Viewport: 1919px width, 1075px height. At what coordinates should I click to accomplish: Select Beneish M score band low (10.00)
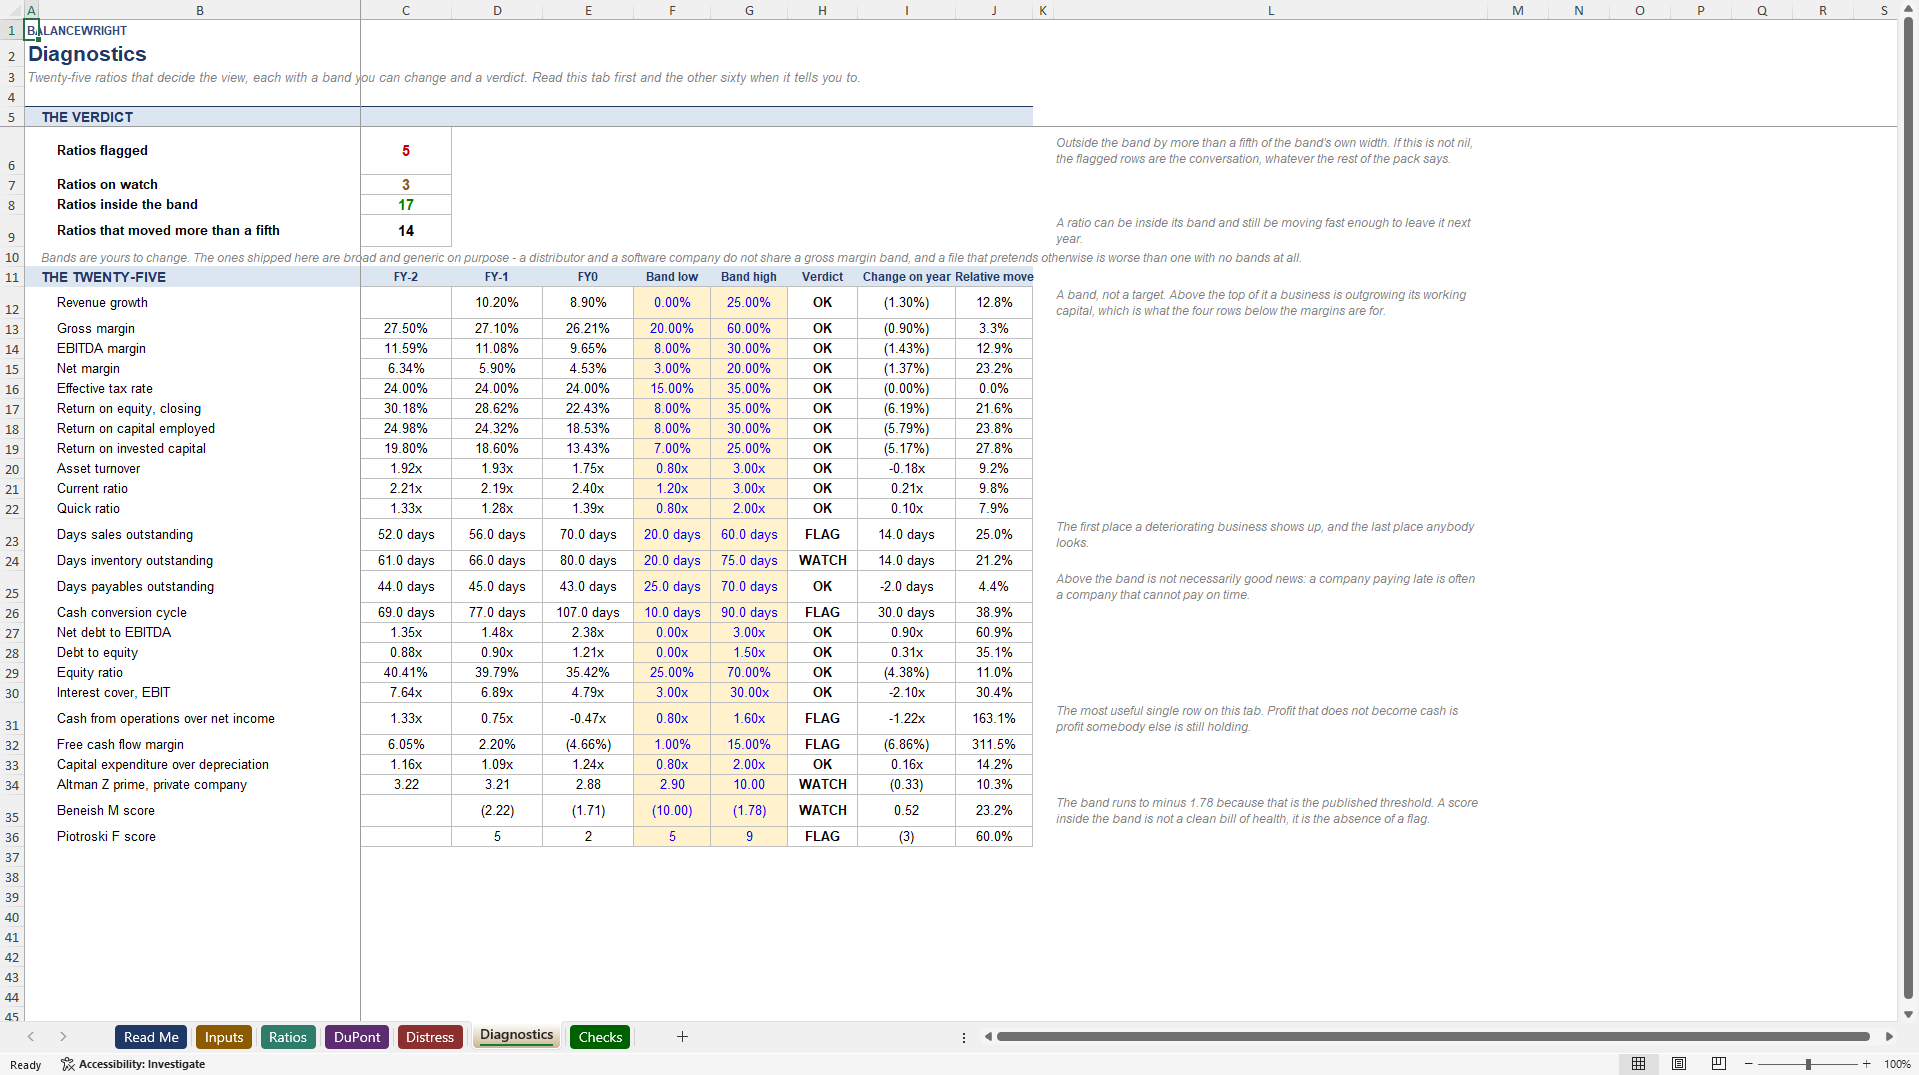[672, 810]
